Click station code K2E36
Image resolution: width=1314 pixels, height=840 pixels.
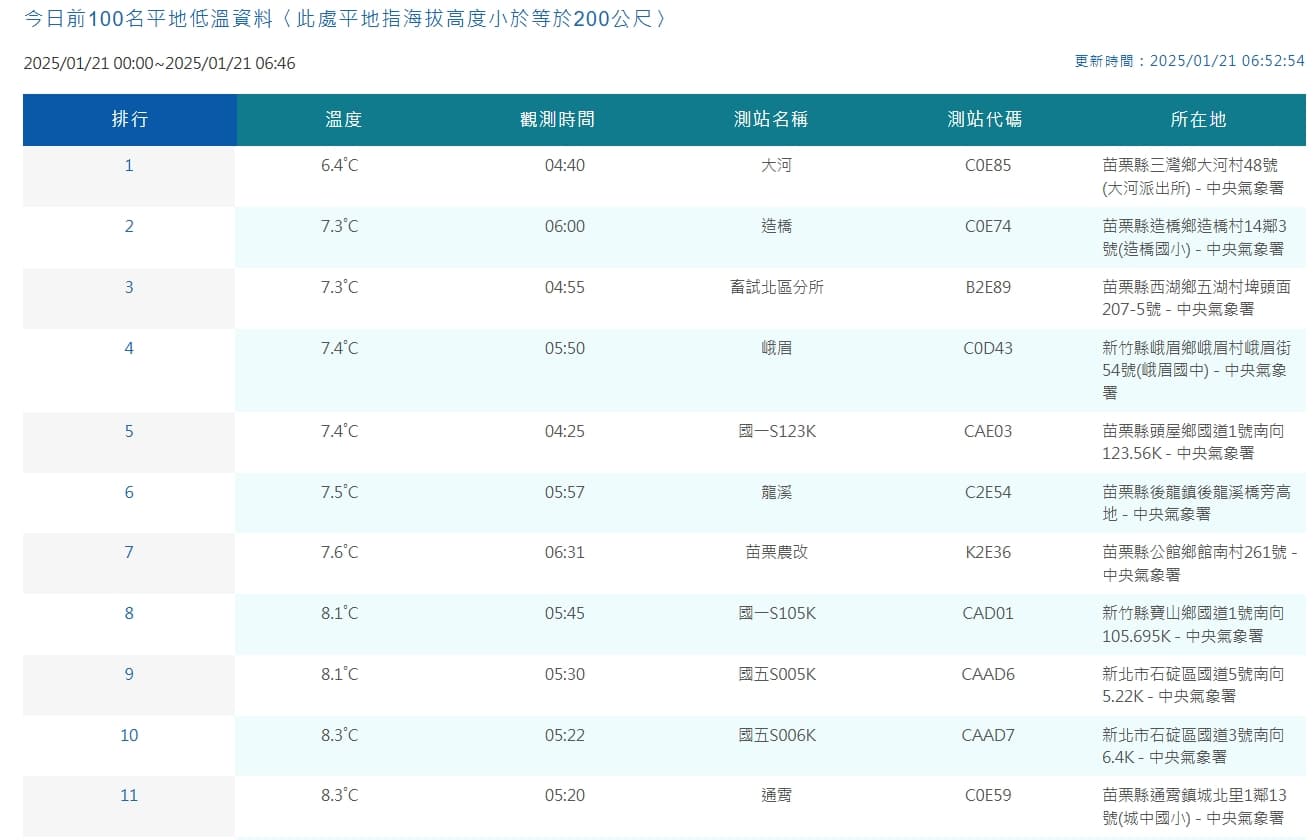click(988, 552)
